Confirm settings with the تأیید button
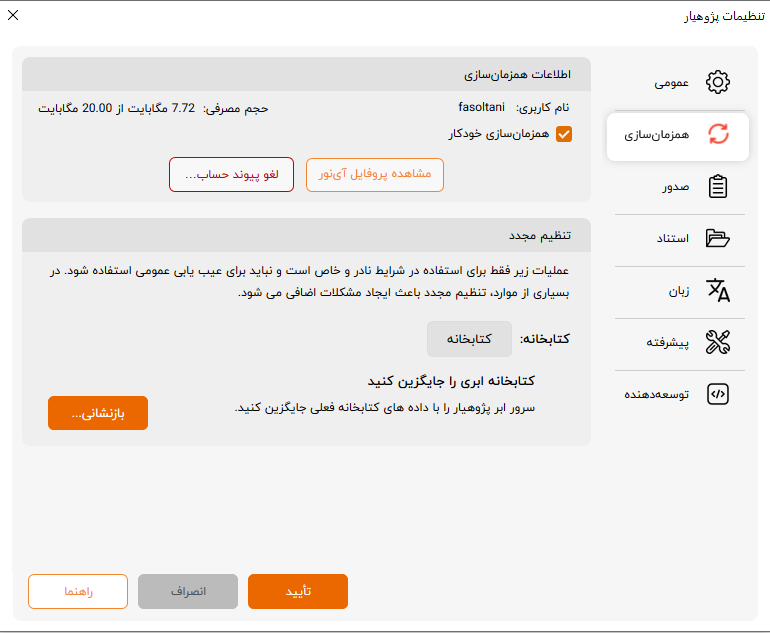Image resolution: width=770 pixels, height=633 pixels. point(298,591)
